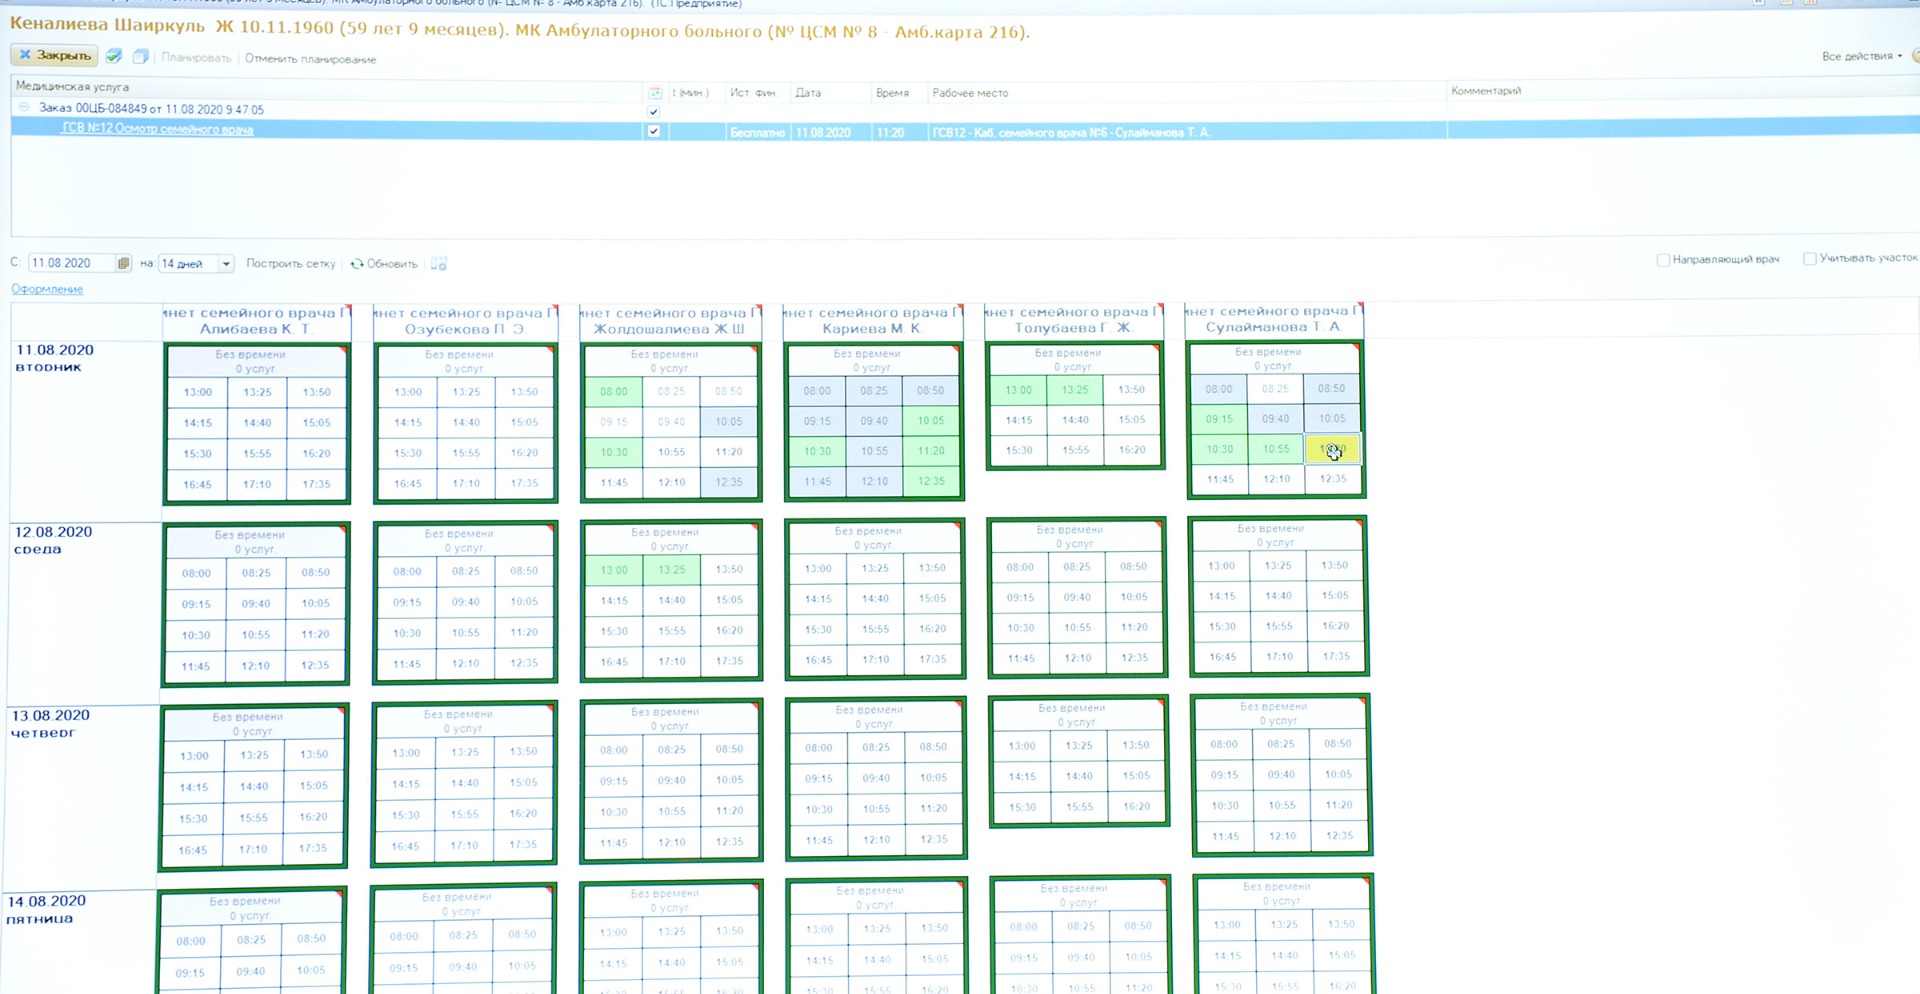Open the 14 дней period dropdown

point(226,264)
